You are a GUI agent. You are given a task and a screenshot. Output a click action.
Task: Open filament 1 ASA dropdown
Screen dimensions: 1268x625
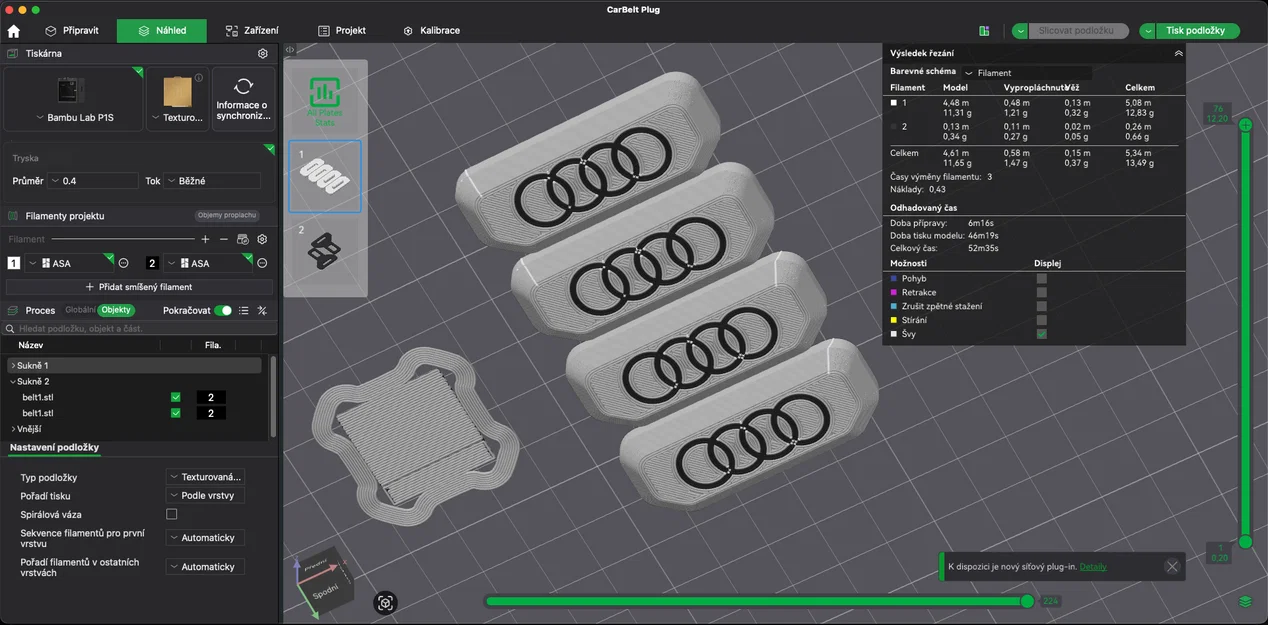(68, 263)
